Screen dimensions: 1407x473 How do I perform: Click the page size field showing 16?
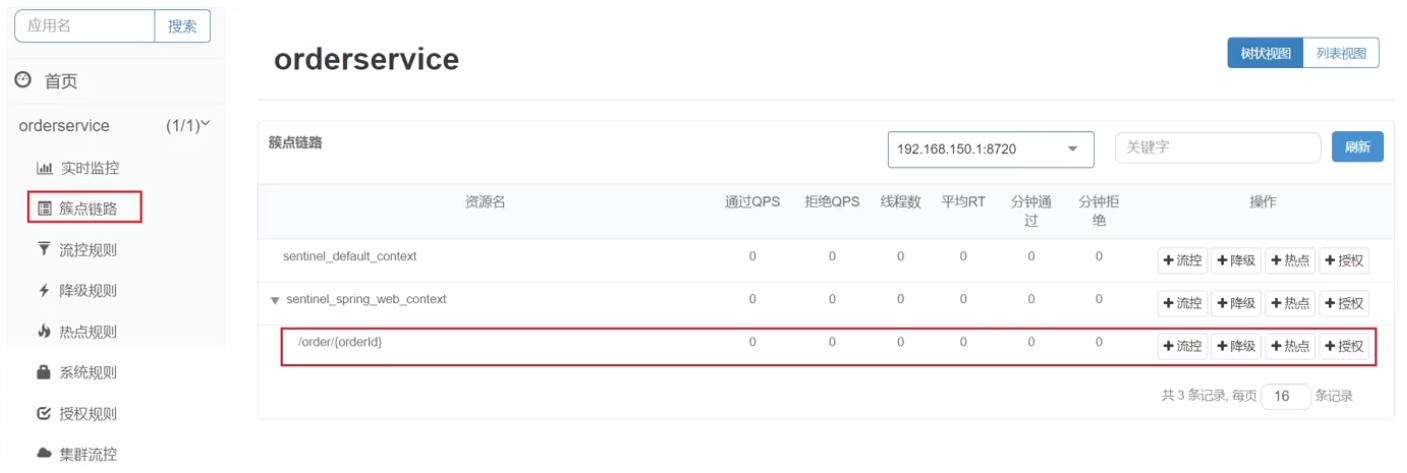pyautogui.click(x=1285, y=396)
